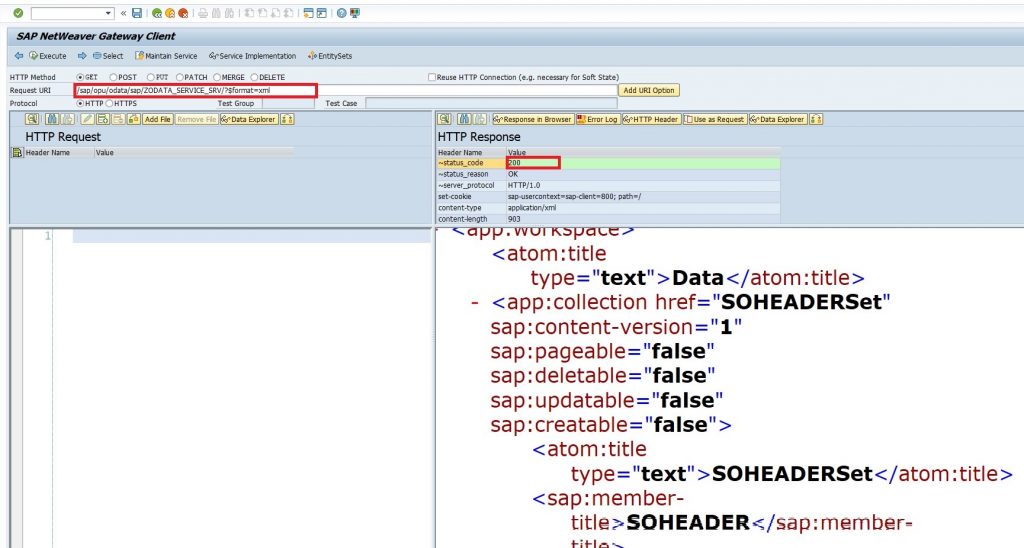1024x548 pixels.
Task: Click the Print icon in system toolbar
Action: [203, 13]
